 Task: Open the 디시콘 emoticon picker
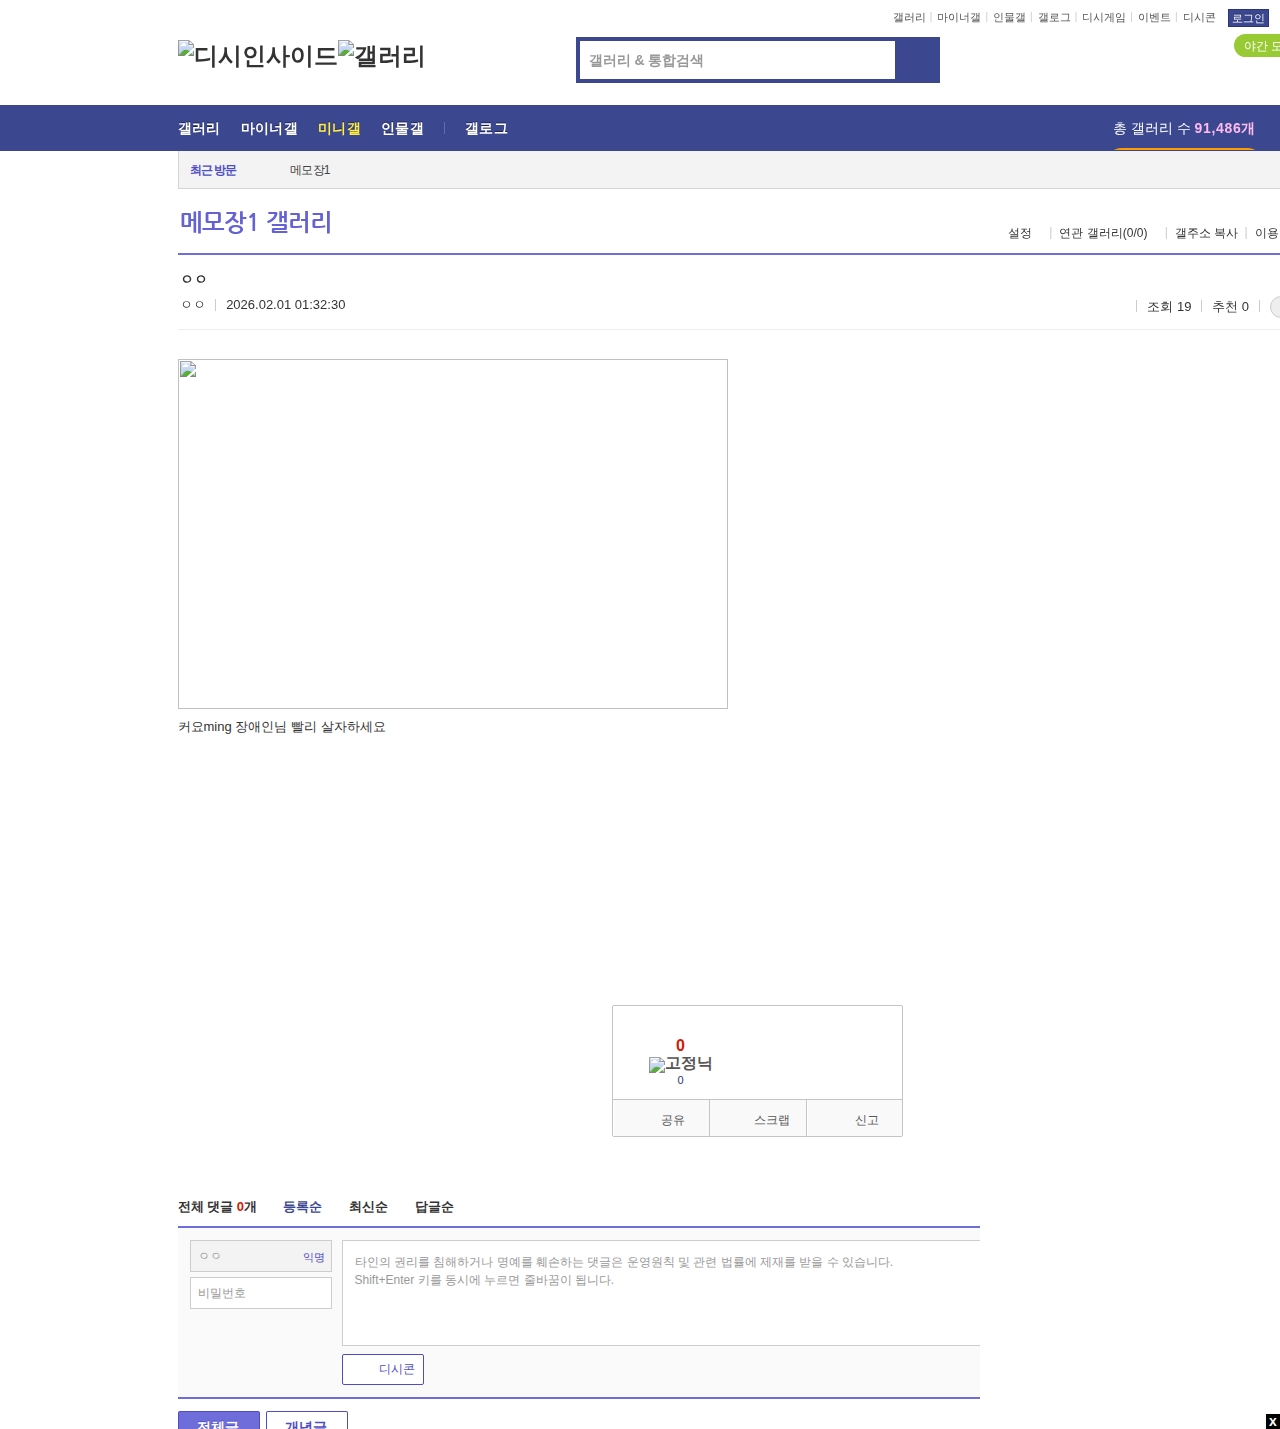click(383, 1369)
